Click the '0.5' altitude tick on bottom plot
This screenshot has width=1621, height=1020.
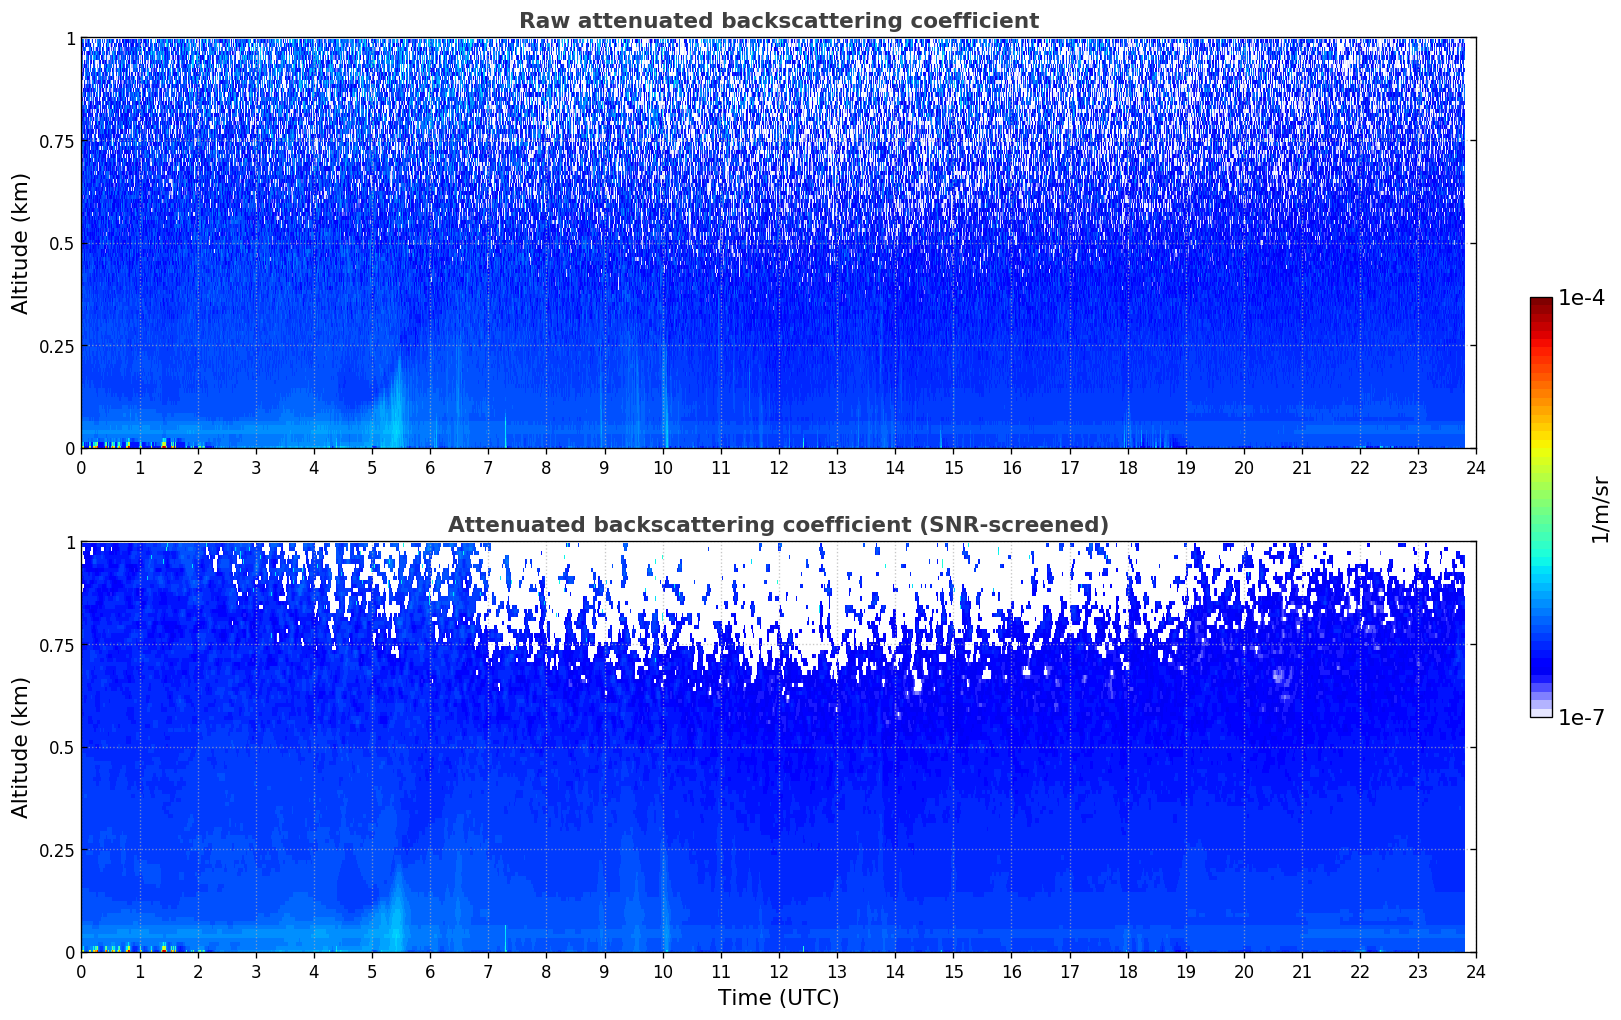coord(62,747)
